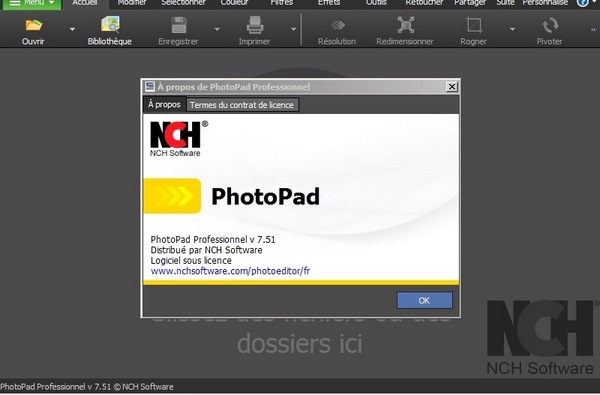Expand the Imprimer dropdown arrow
This screenshot has height=395, width=600.
pyautogui.click(x=293, y=29)
